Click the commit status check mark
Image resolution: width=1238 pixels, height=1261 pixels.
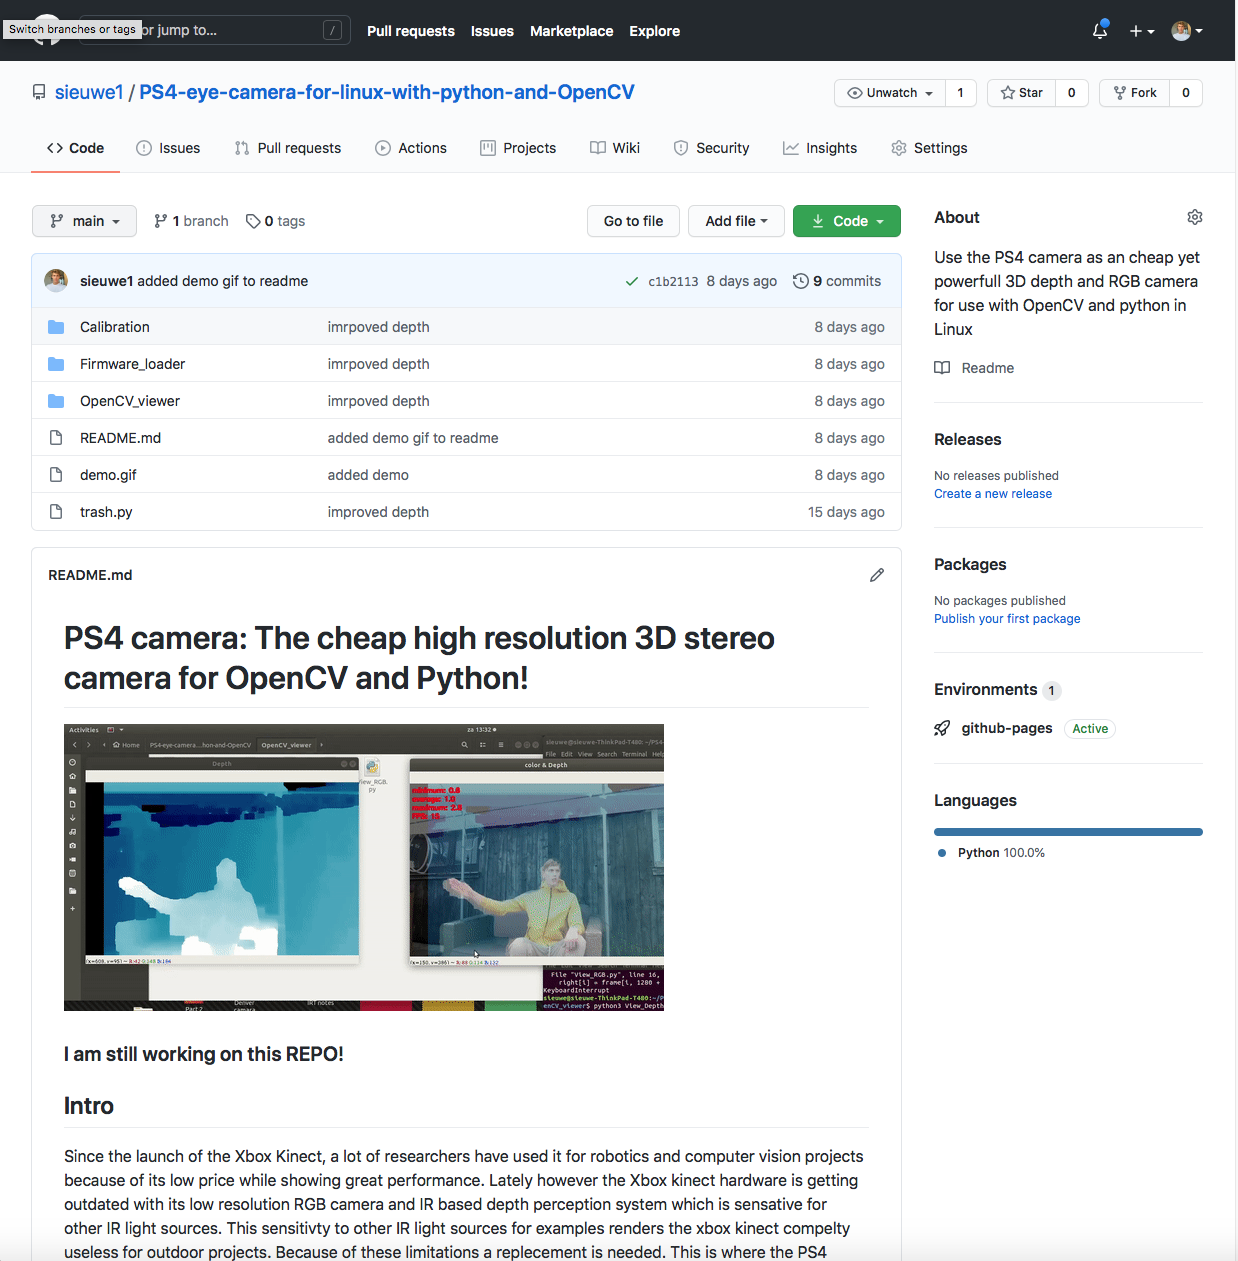tap(632, 281)
